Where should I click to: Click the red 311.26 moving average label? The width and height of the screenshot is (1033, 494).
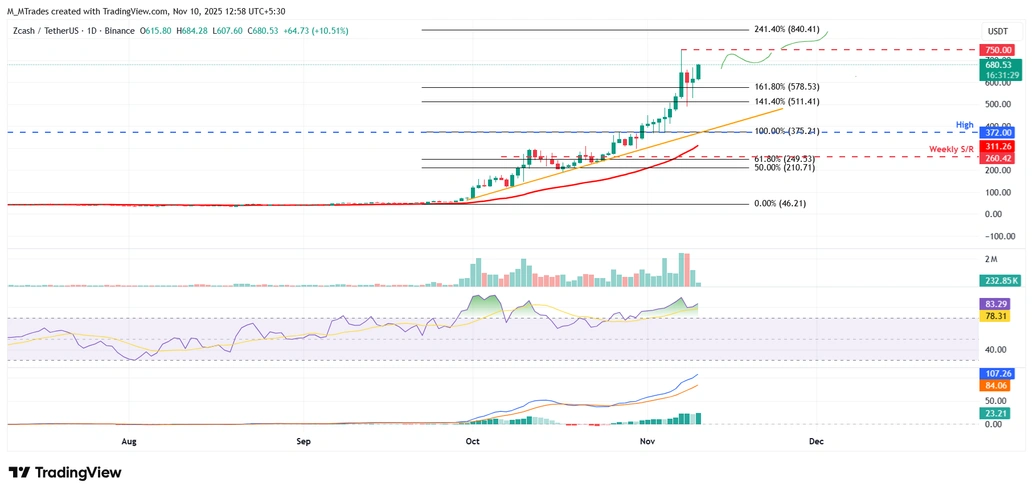[996, 145]
